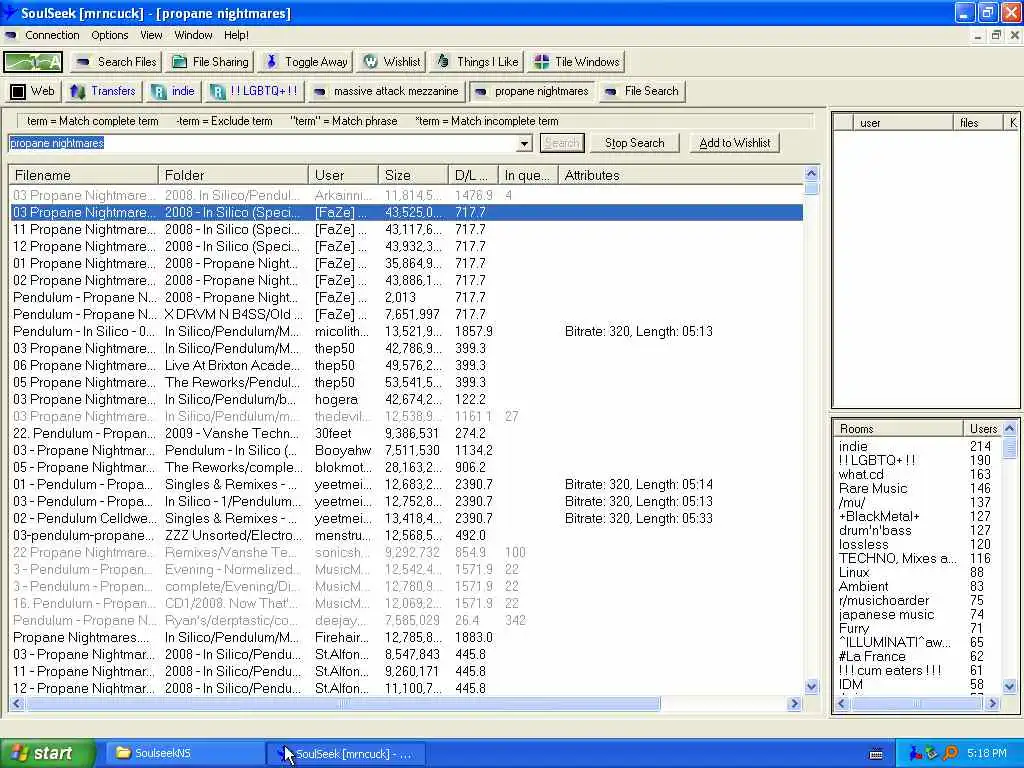Screen dimensions: 1024x768
Task: Click the Search Files toolbar icon
Action: 82,62
